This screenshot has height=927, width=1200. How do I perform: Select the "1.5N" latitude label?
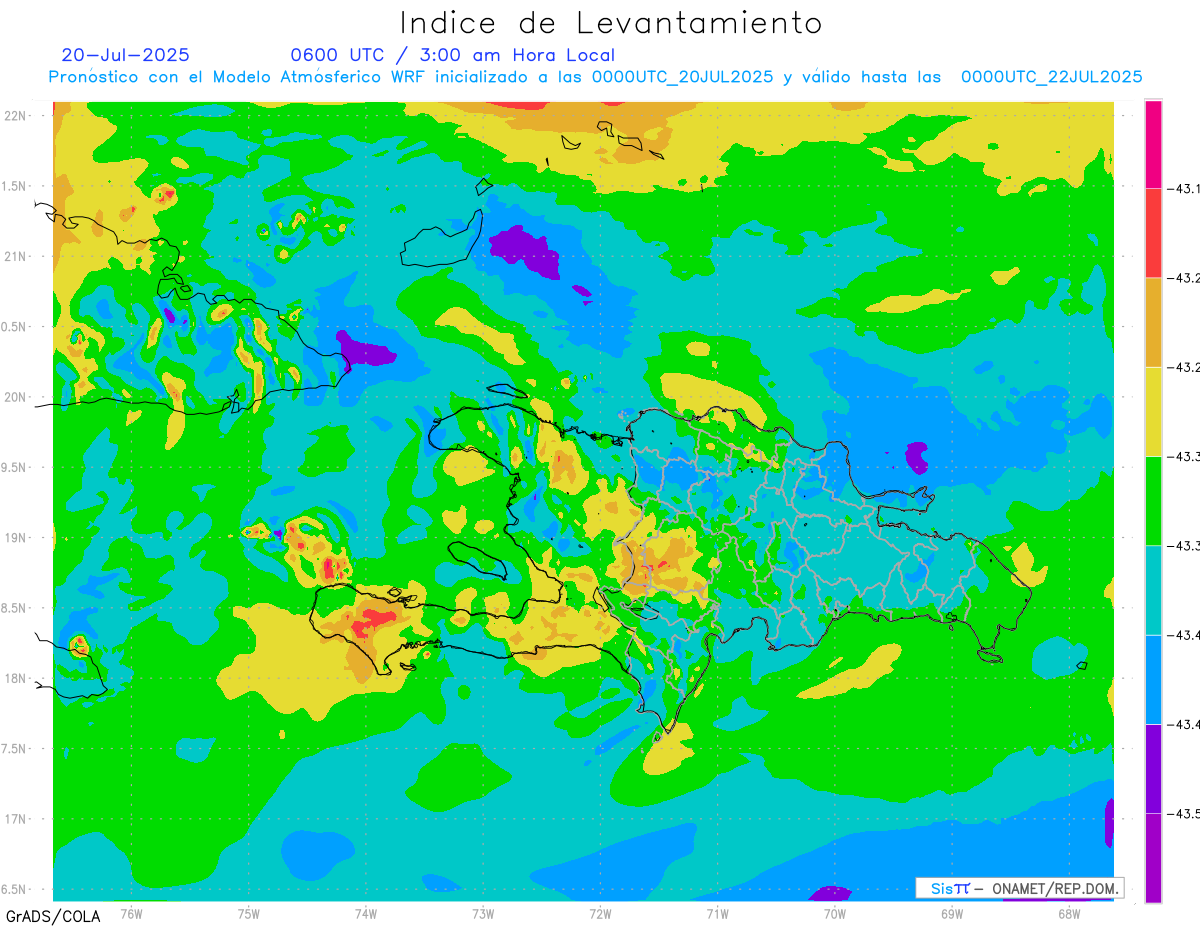pos(15,186)
